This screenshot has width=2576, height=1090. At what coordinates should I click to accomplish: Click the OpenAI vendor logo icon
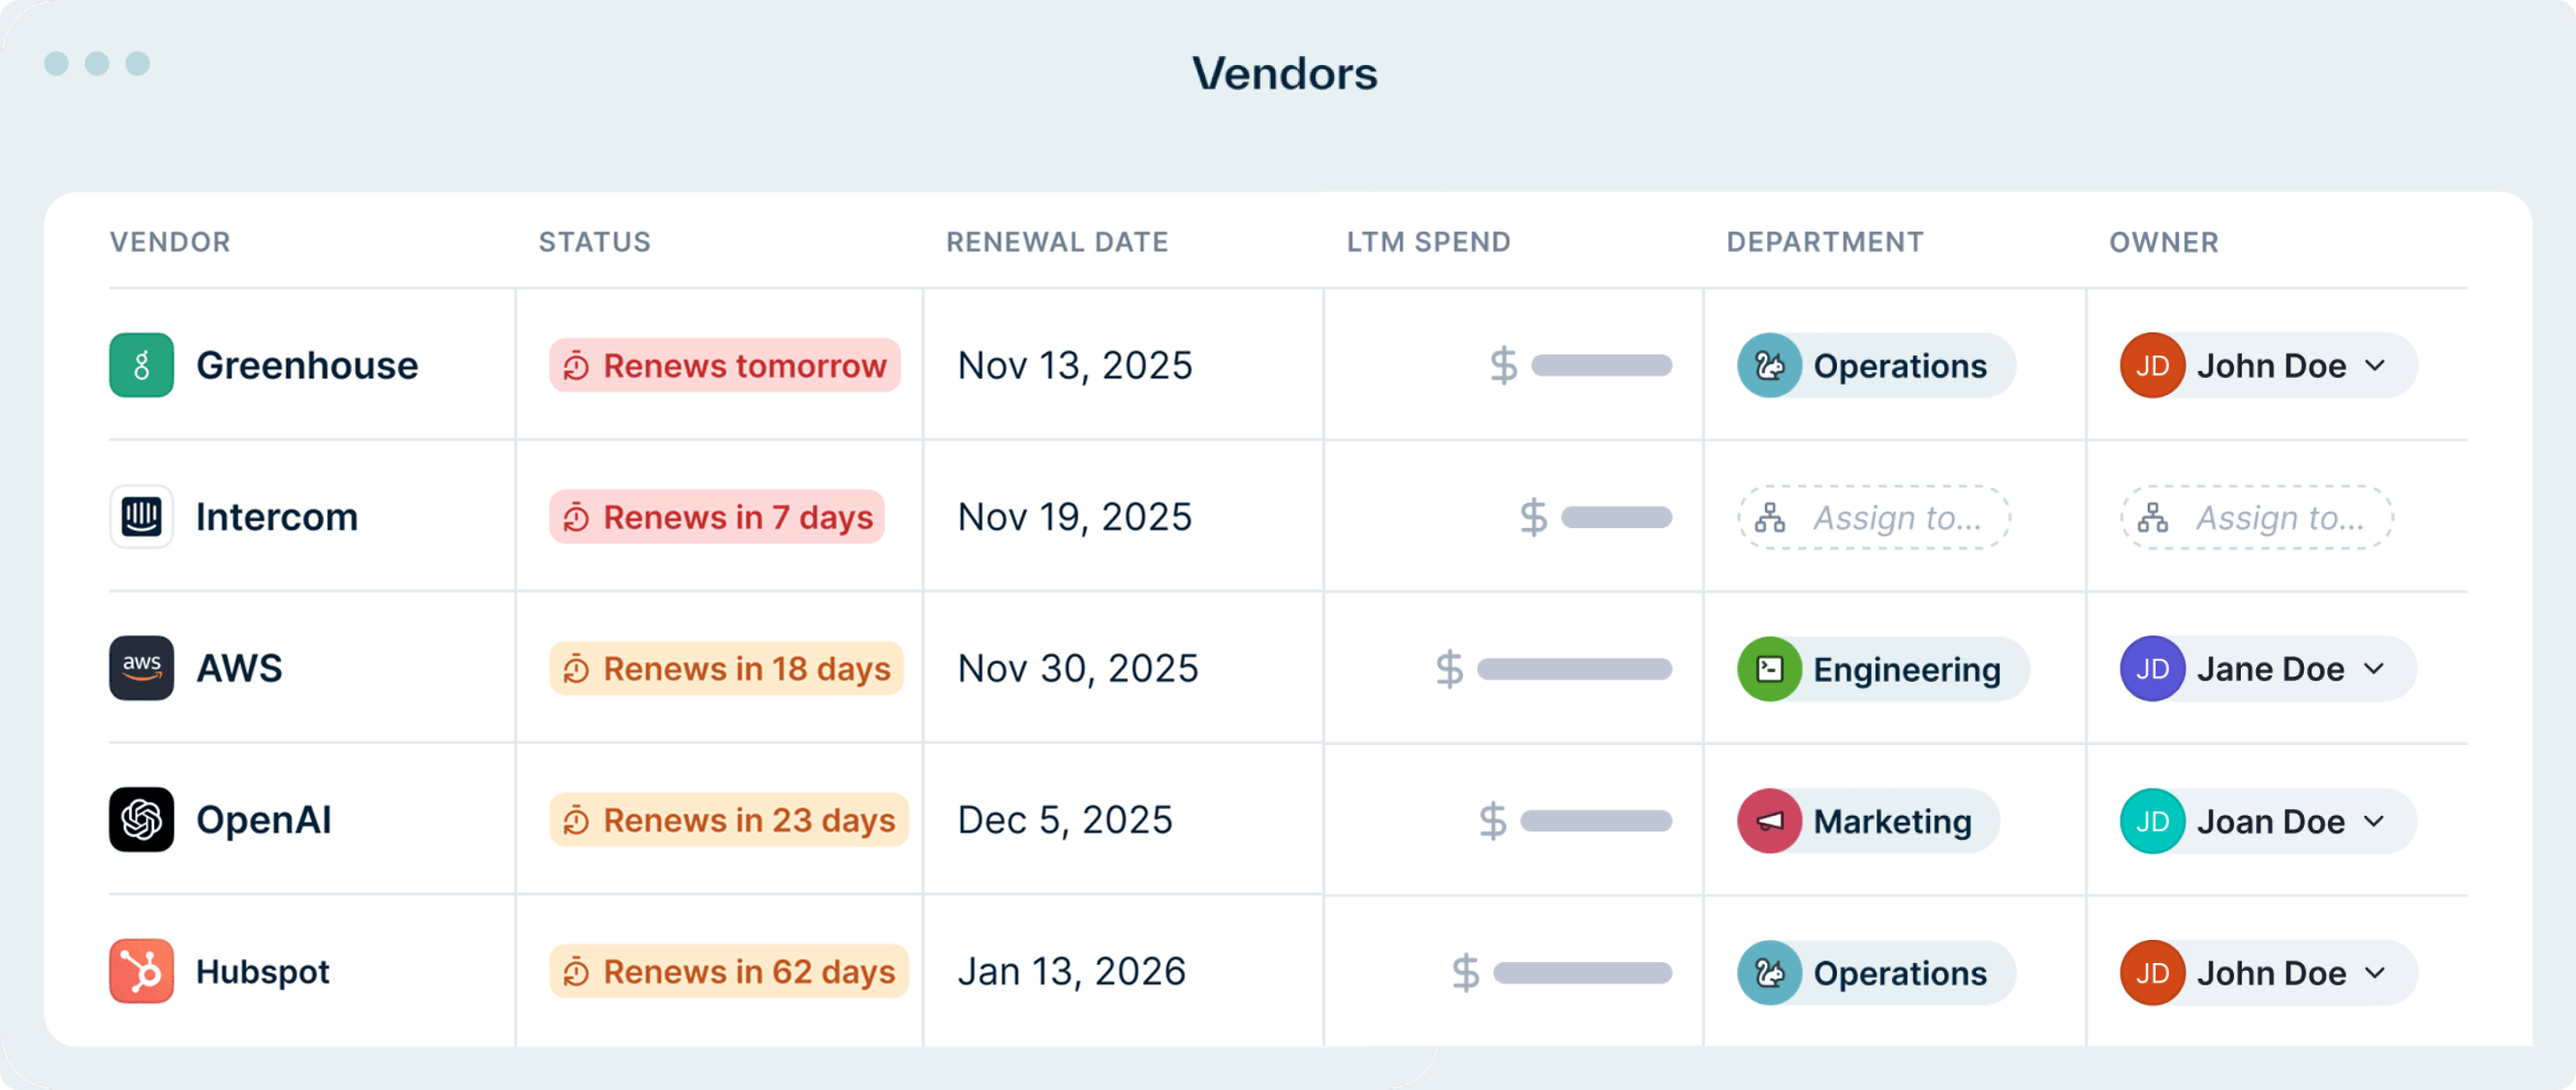coord(141,820)
